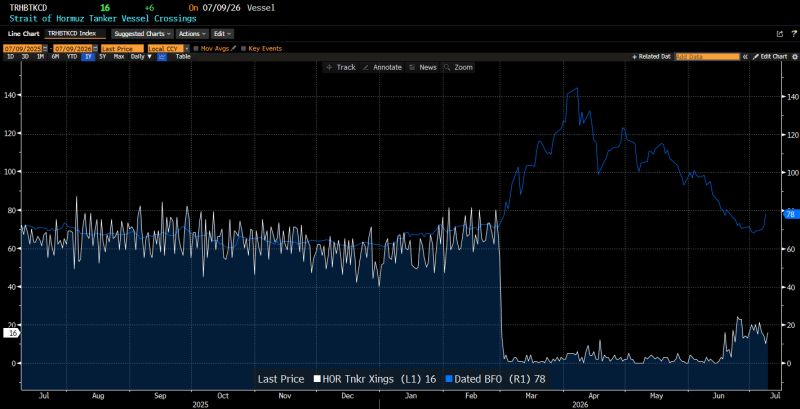
Task: Click the end date 07/09/2026 field
Action: 73,48
